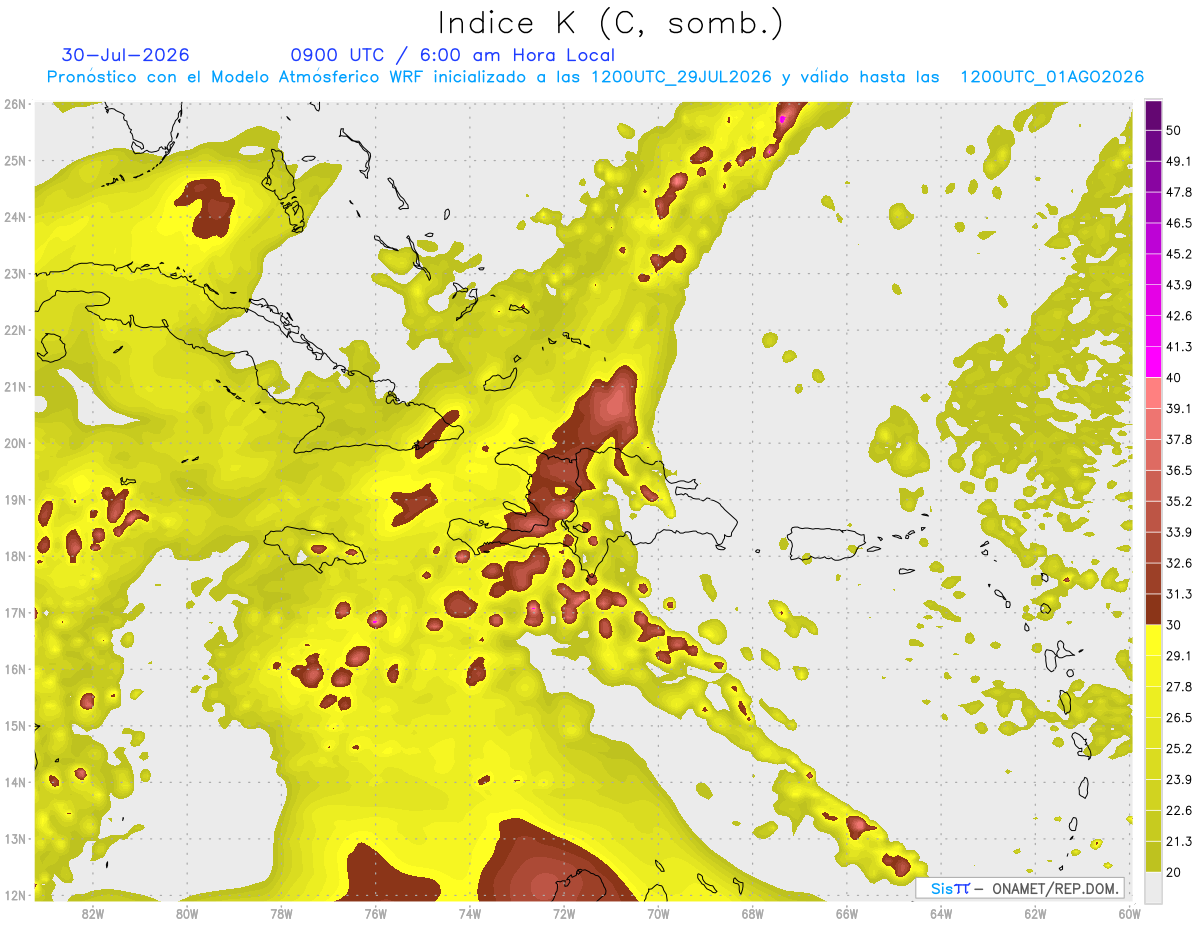Click the 23N latitude label
The width and height of the screenshot is (1200, 927).
15,274
